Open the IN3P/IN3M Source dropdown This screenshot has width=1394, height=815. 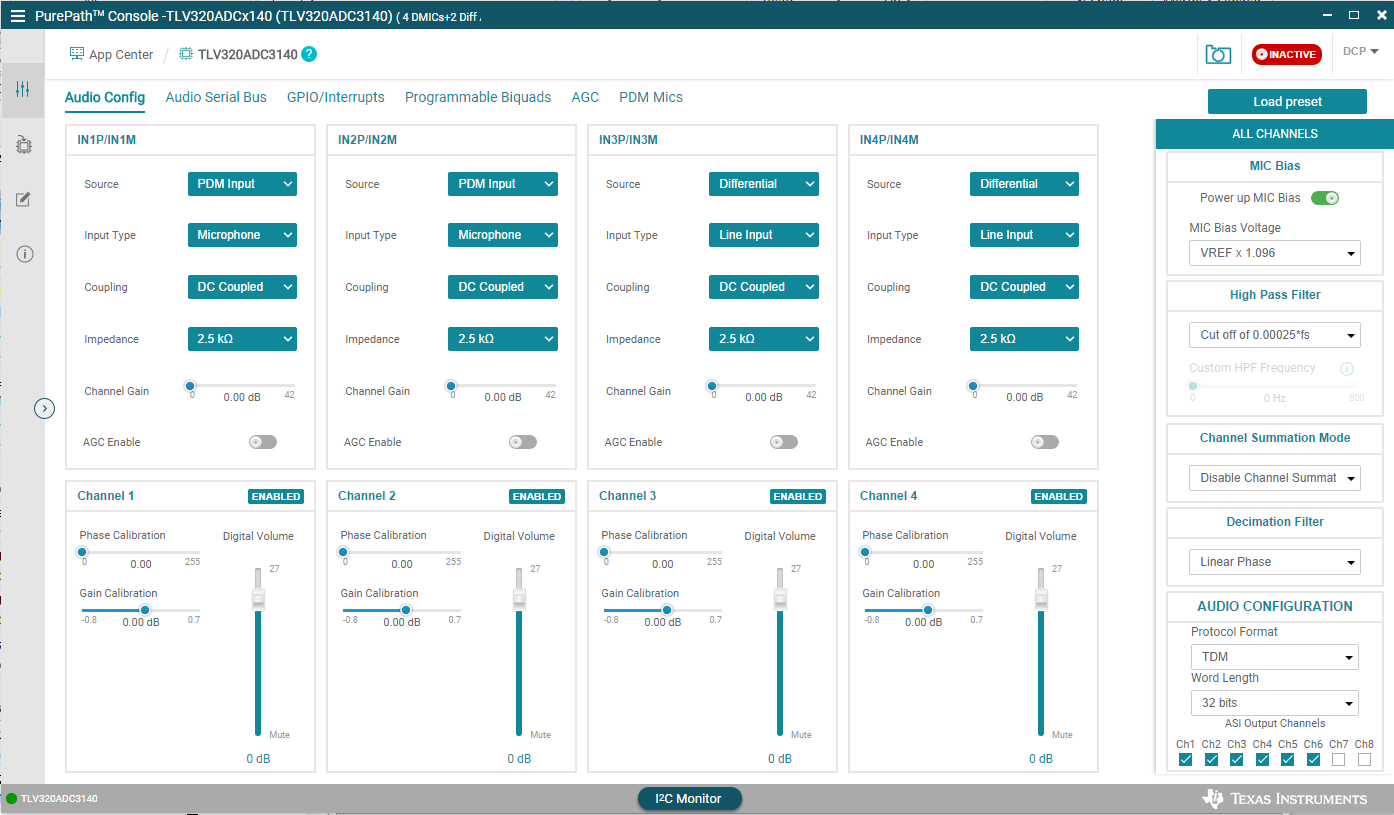[x=764, y=184]
